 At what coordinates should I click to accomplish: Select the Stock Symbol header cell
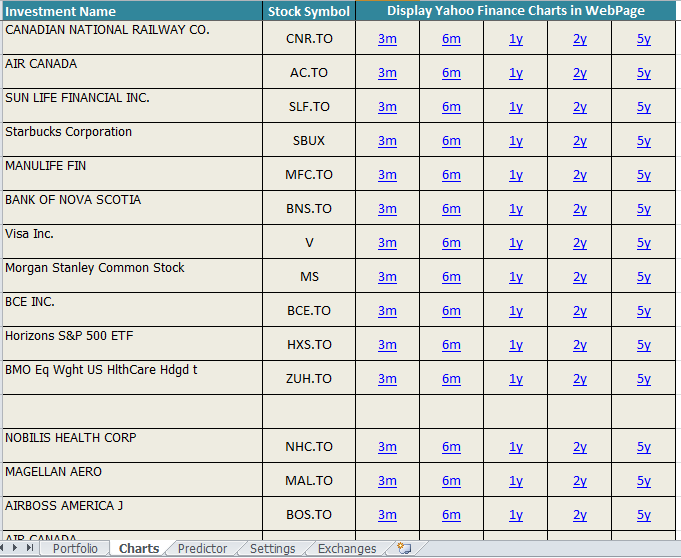309,11
